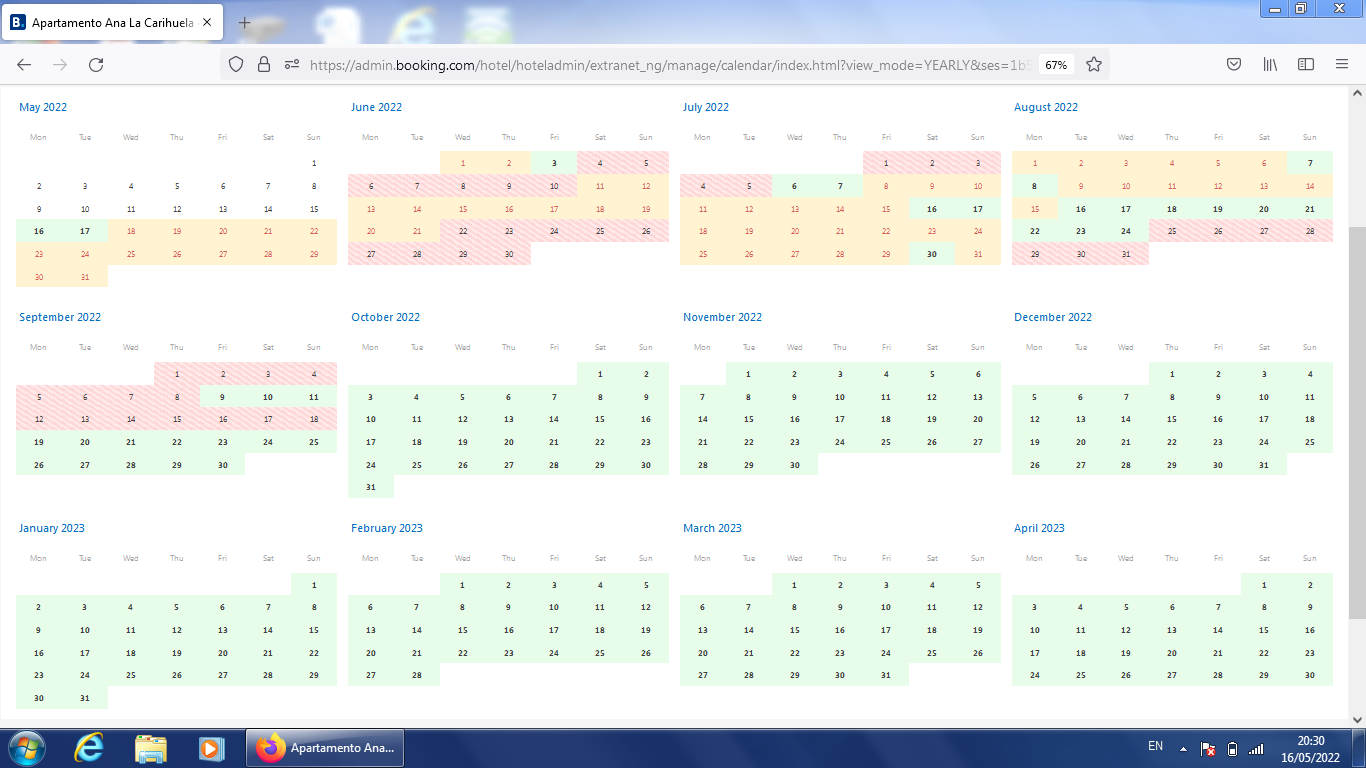
Task: Toggle the sidebar view icon
Action: point(1306,64)
